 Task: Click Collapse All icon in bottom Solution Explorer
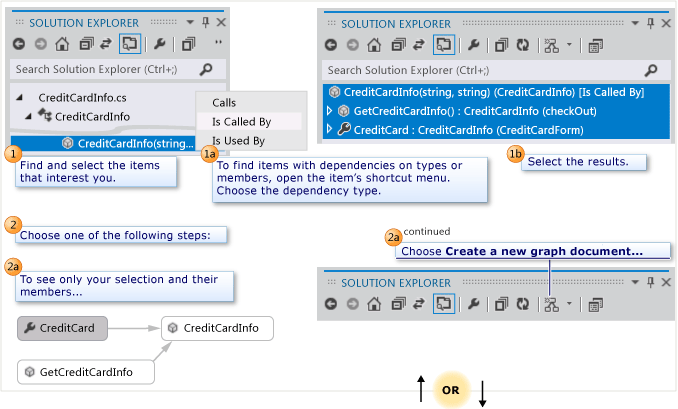(398, 304)
